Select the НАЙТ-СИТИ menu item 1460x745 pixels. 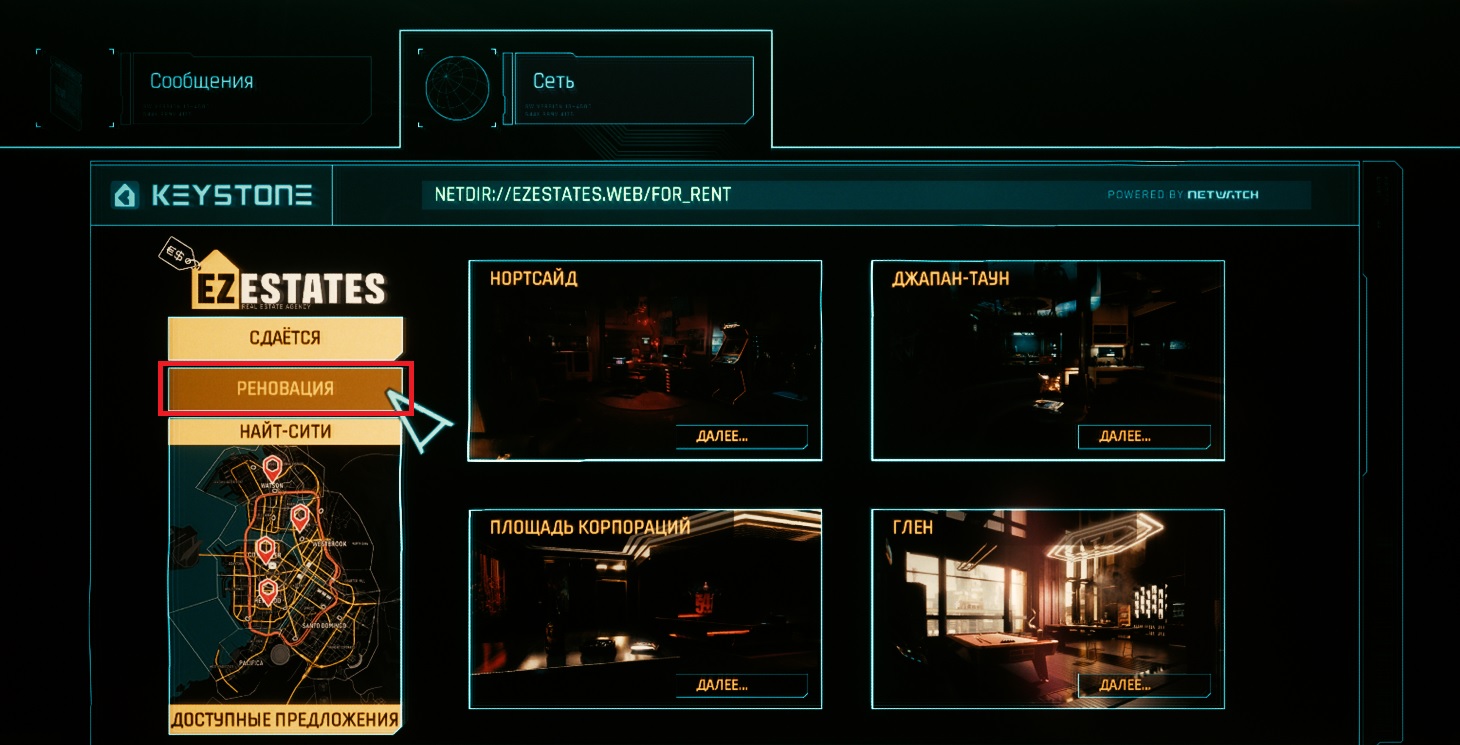285,432
